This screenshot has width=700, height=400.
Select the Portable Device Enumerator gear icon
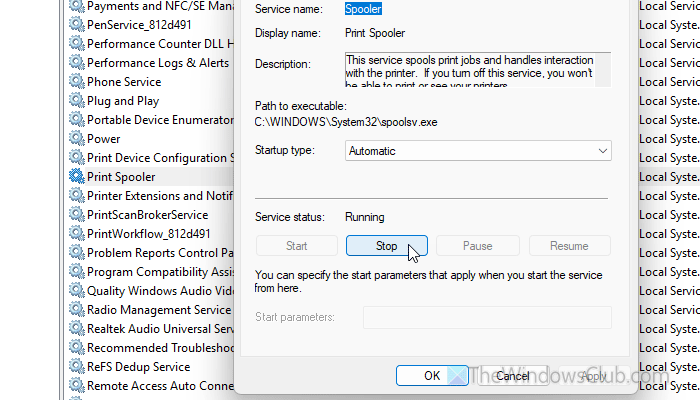point(77,120)
